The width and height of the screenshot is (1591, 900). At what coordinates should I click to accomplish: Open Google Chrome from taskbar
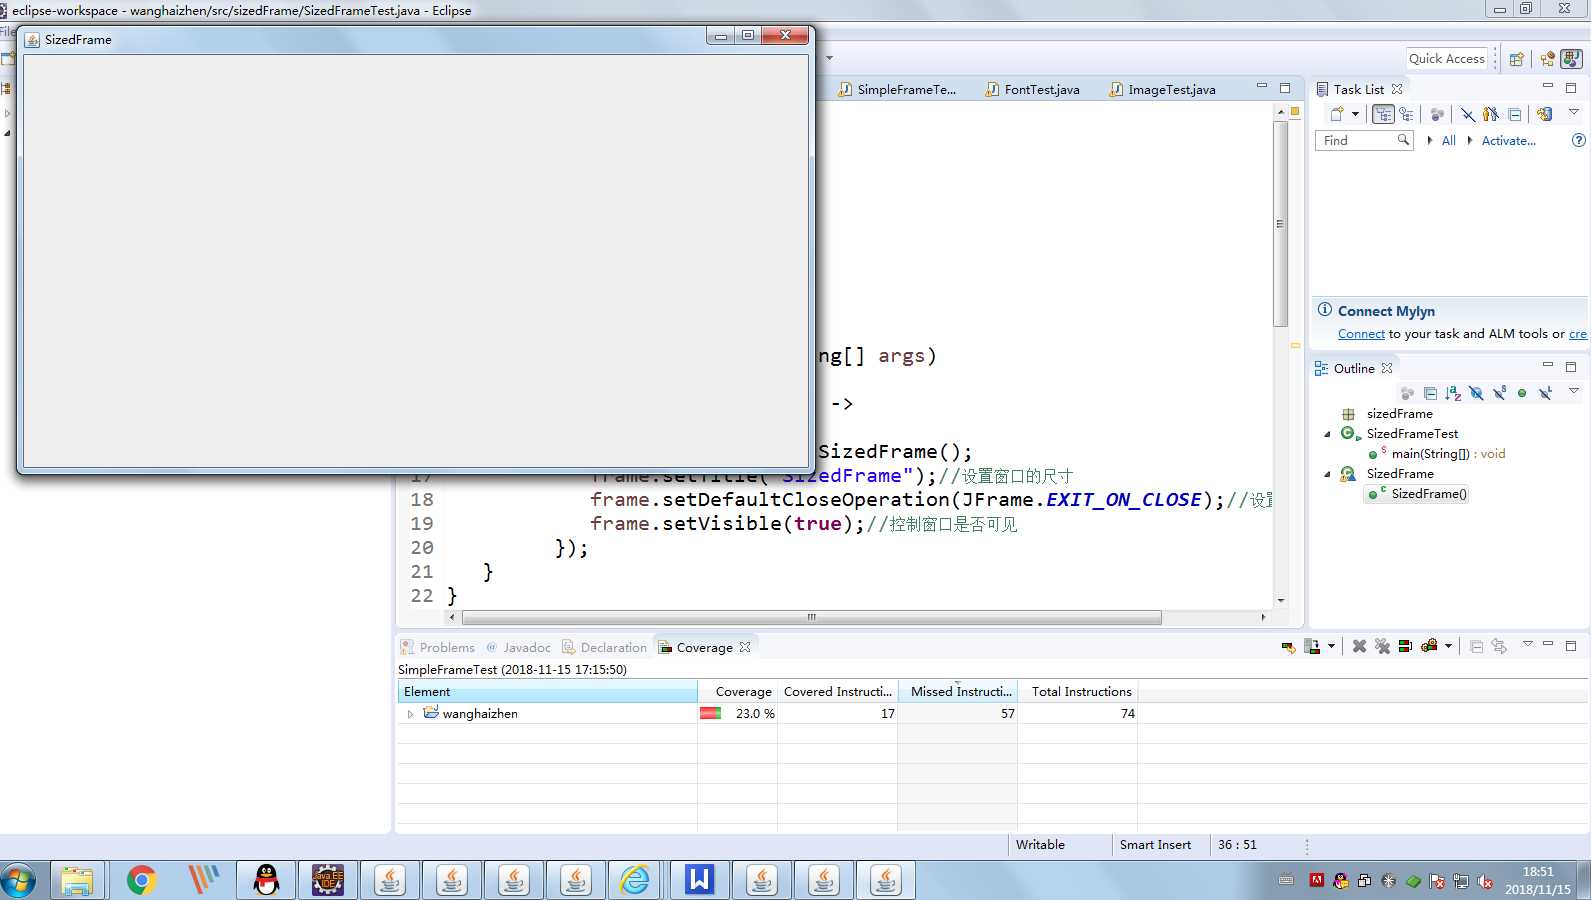point(142,880)
